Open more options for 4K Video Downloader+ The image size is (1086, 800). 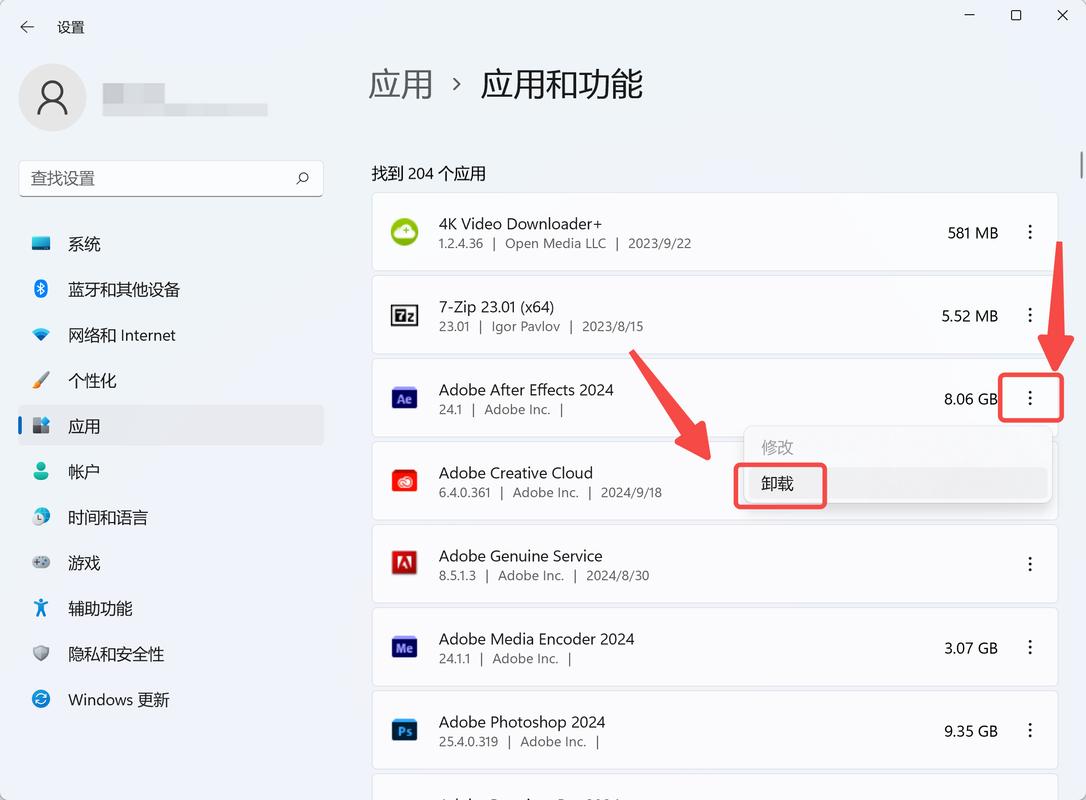[1030, 232]
